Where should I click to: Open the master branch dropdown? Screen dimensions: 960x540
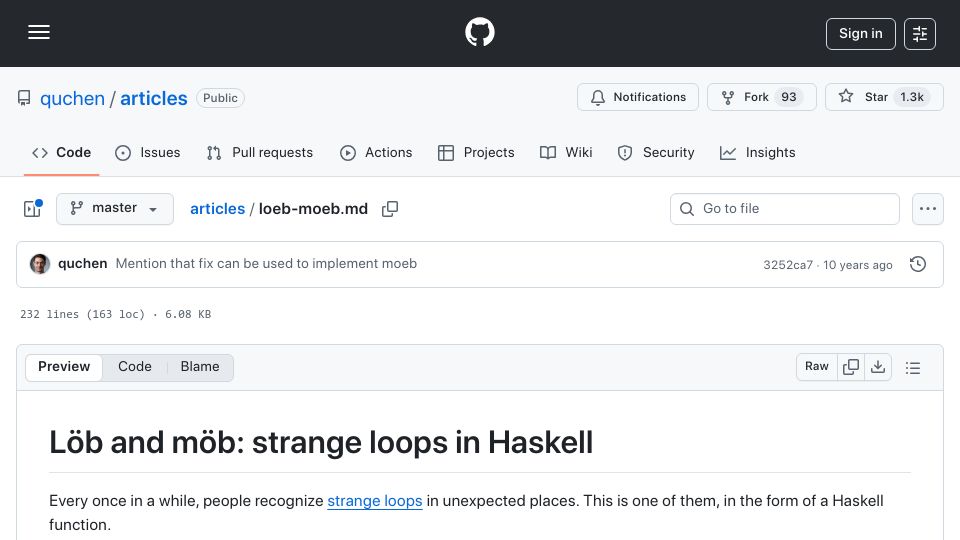[x=114, y=209]
